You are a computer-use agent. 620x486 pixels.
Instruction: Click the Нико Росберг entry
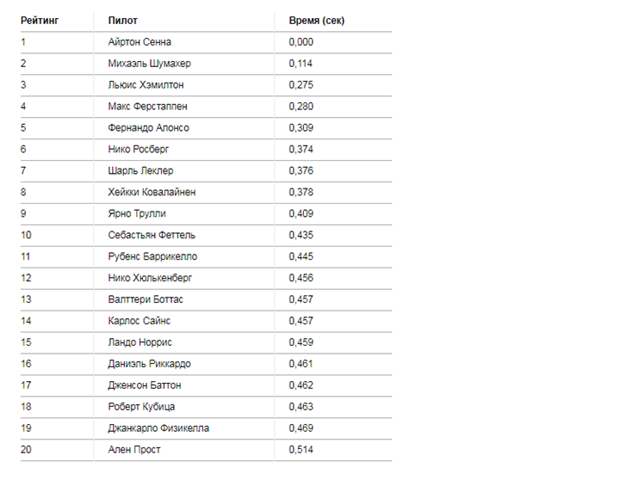tap(138, 149)
